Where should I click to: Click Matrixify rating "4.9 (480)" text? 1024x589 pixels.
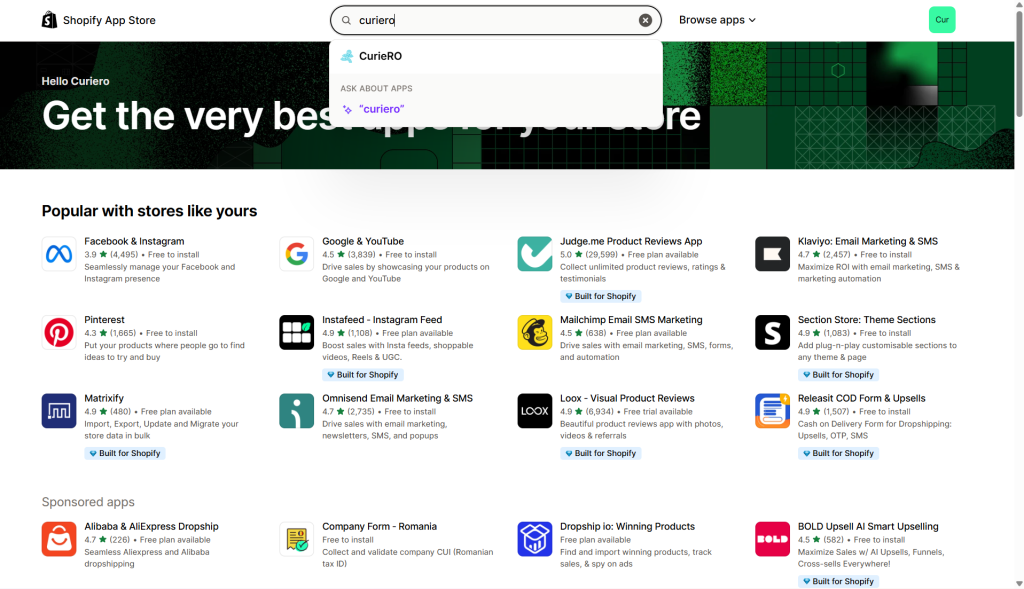click(x=107, y=411)
